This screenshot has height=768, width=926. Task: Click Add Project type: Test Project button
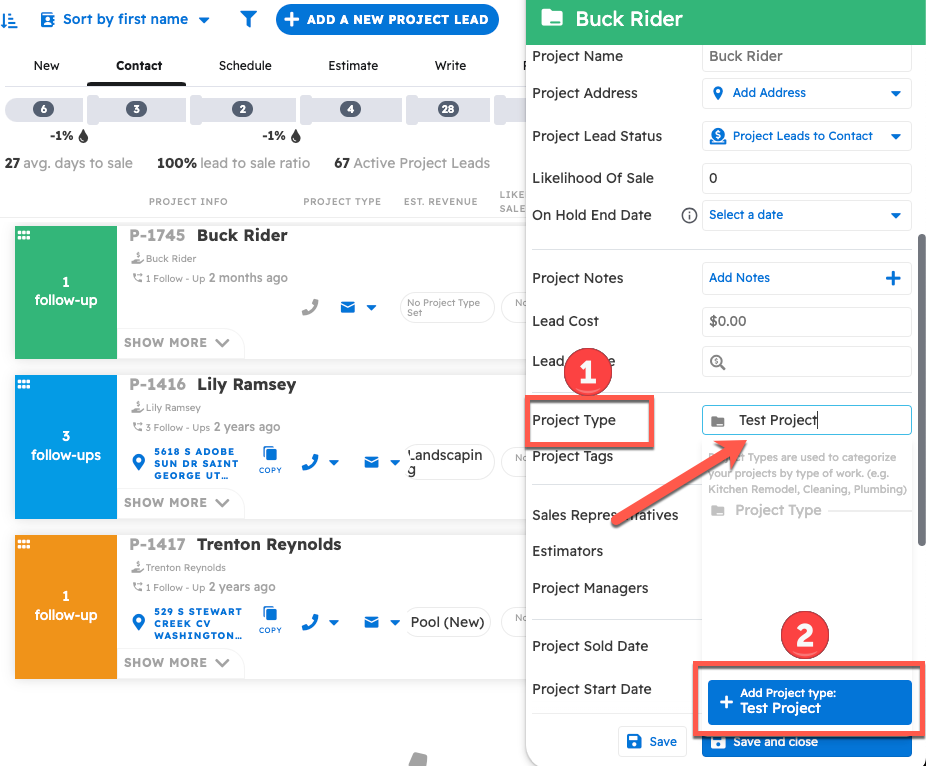[x=809, y=701]
